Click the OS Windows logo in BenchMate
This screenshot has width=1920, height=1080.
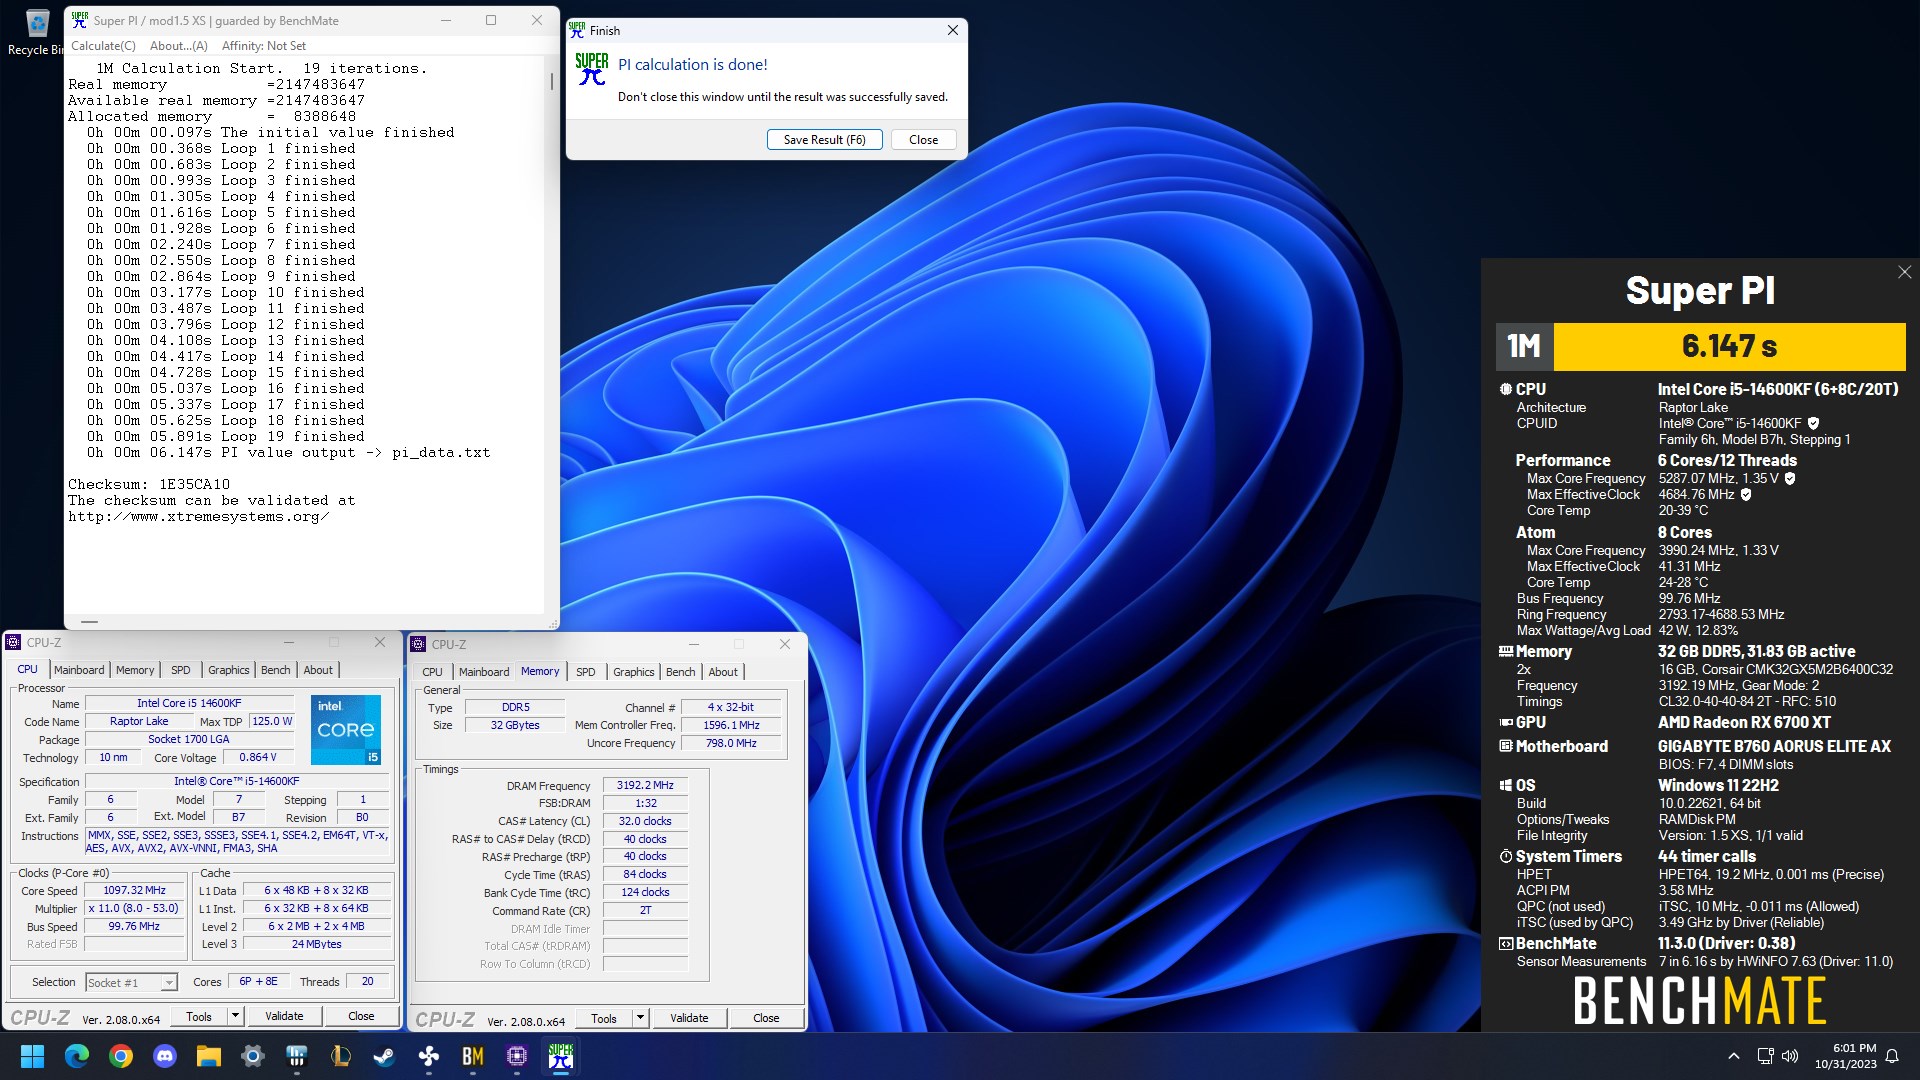tap(1505, 785)
